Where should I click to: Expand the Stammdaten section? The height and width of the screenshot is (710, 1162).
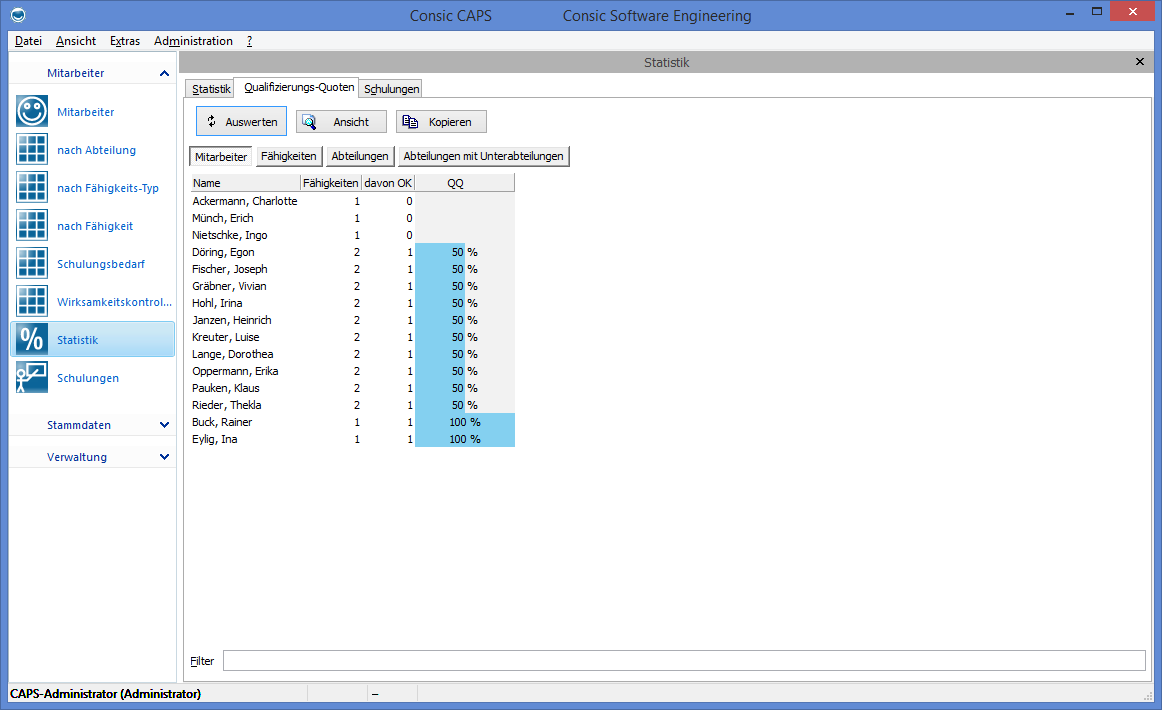(164, 425)
